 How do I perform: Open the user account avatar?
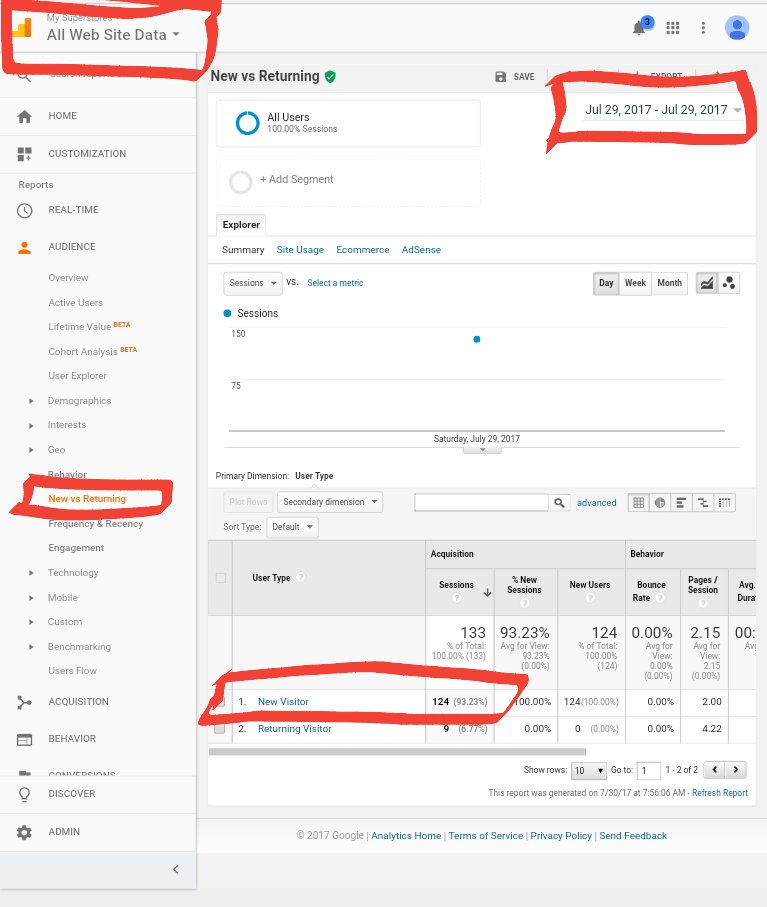pyautogui.click(x=737, y=28)
